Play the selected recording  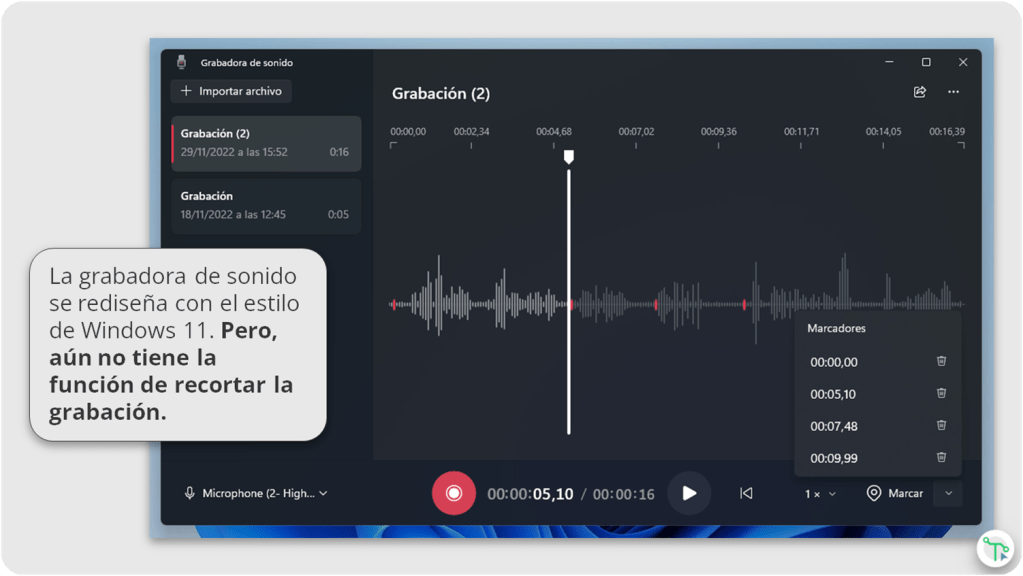point(689,493)
